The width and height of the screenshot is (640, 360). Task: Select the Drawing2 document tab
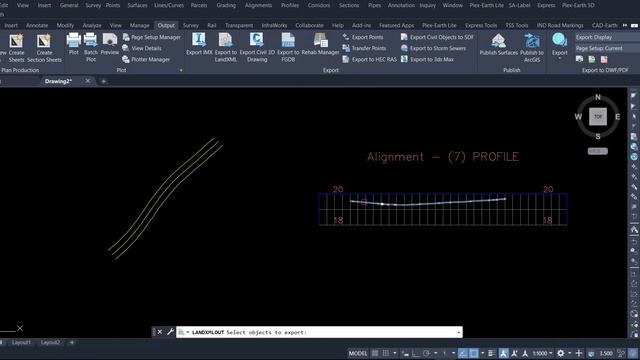58,81
